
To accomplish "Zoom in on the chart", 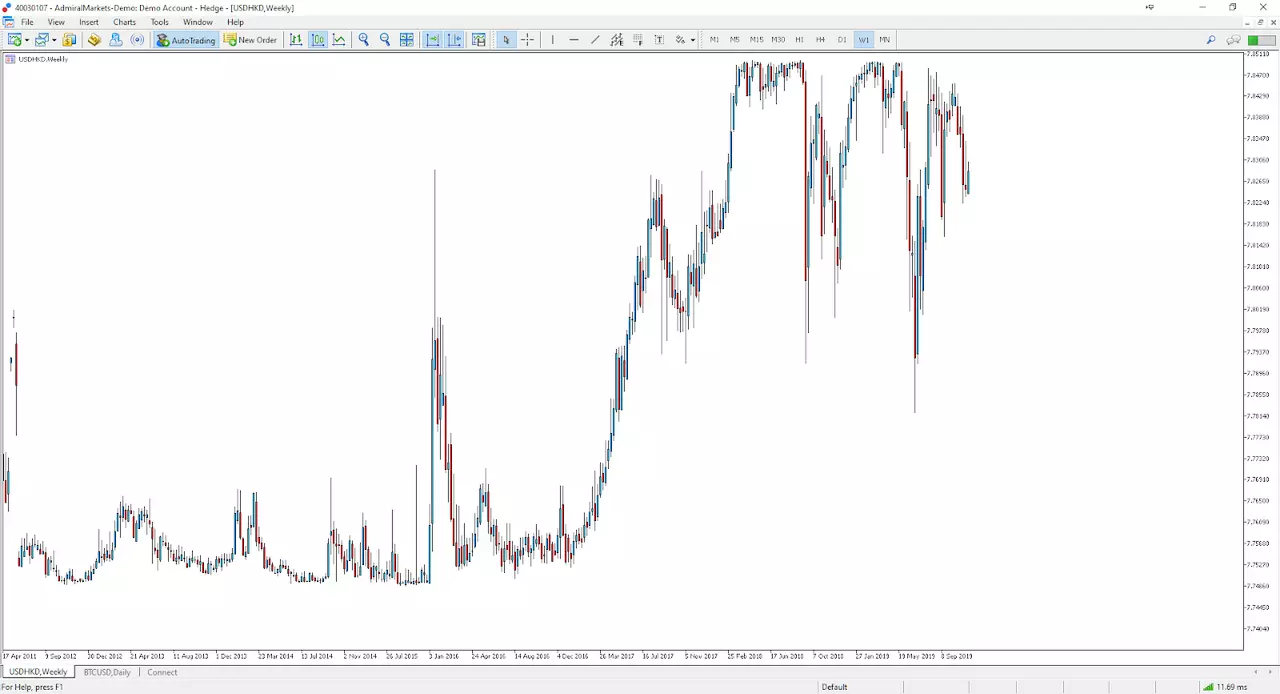I will point(364,40).
